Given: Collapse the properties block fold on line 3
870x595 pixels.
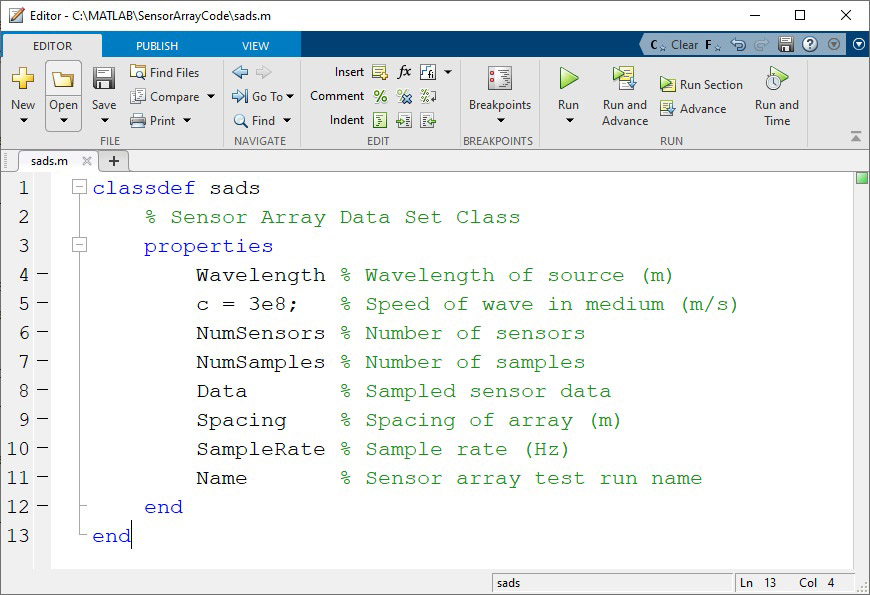Looking at the screenshot, I should pyautogui.click(x=77, y=245).
